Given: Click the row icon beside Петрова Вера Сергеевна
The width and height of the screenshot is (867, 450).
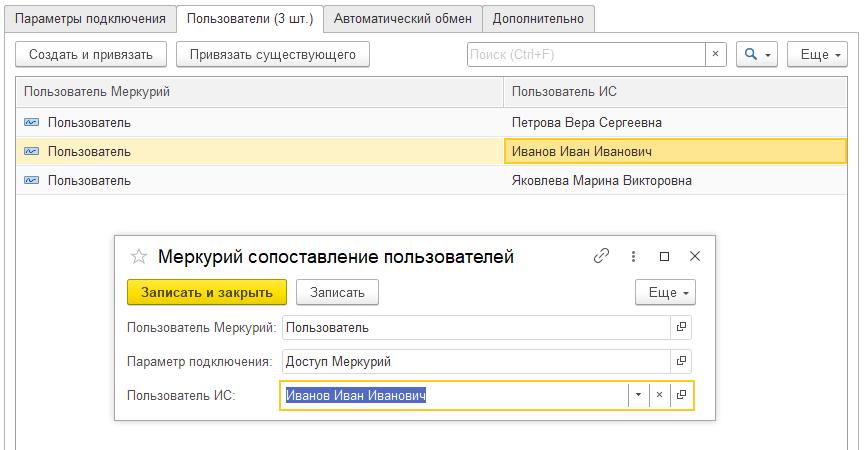Looking at the screenshot, I should [x=32, y=123].
